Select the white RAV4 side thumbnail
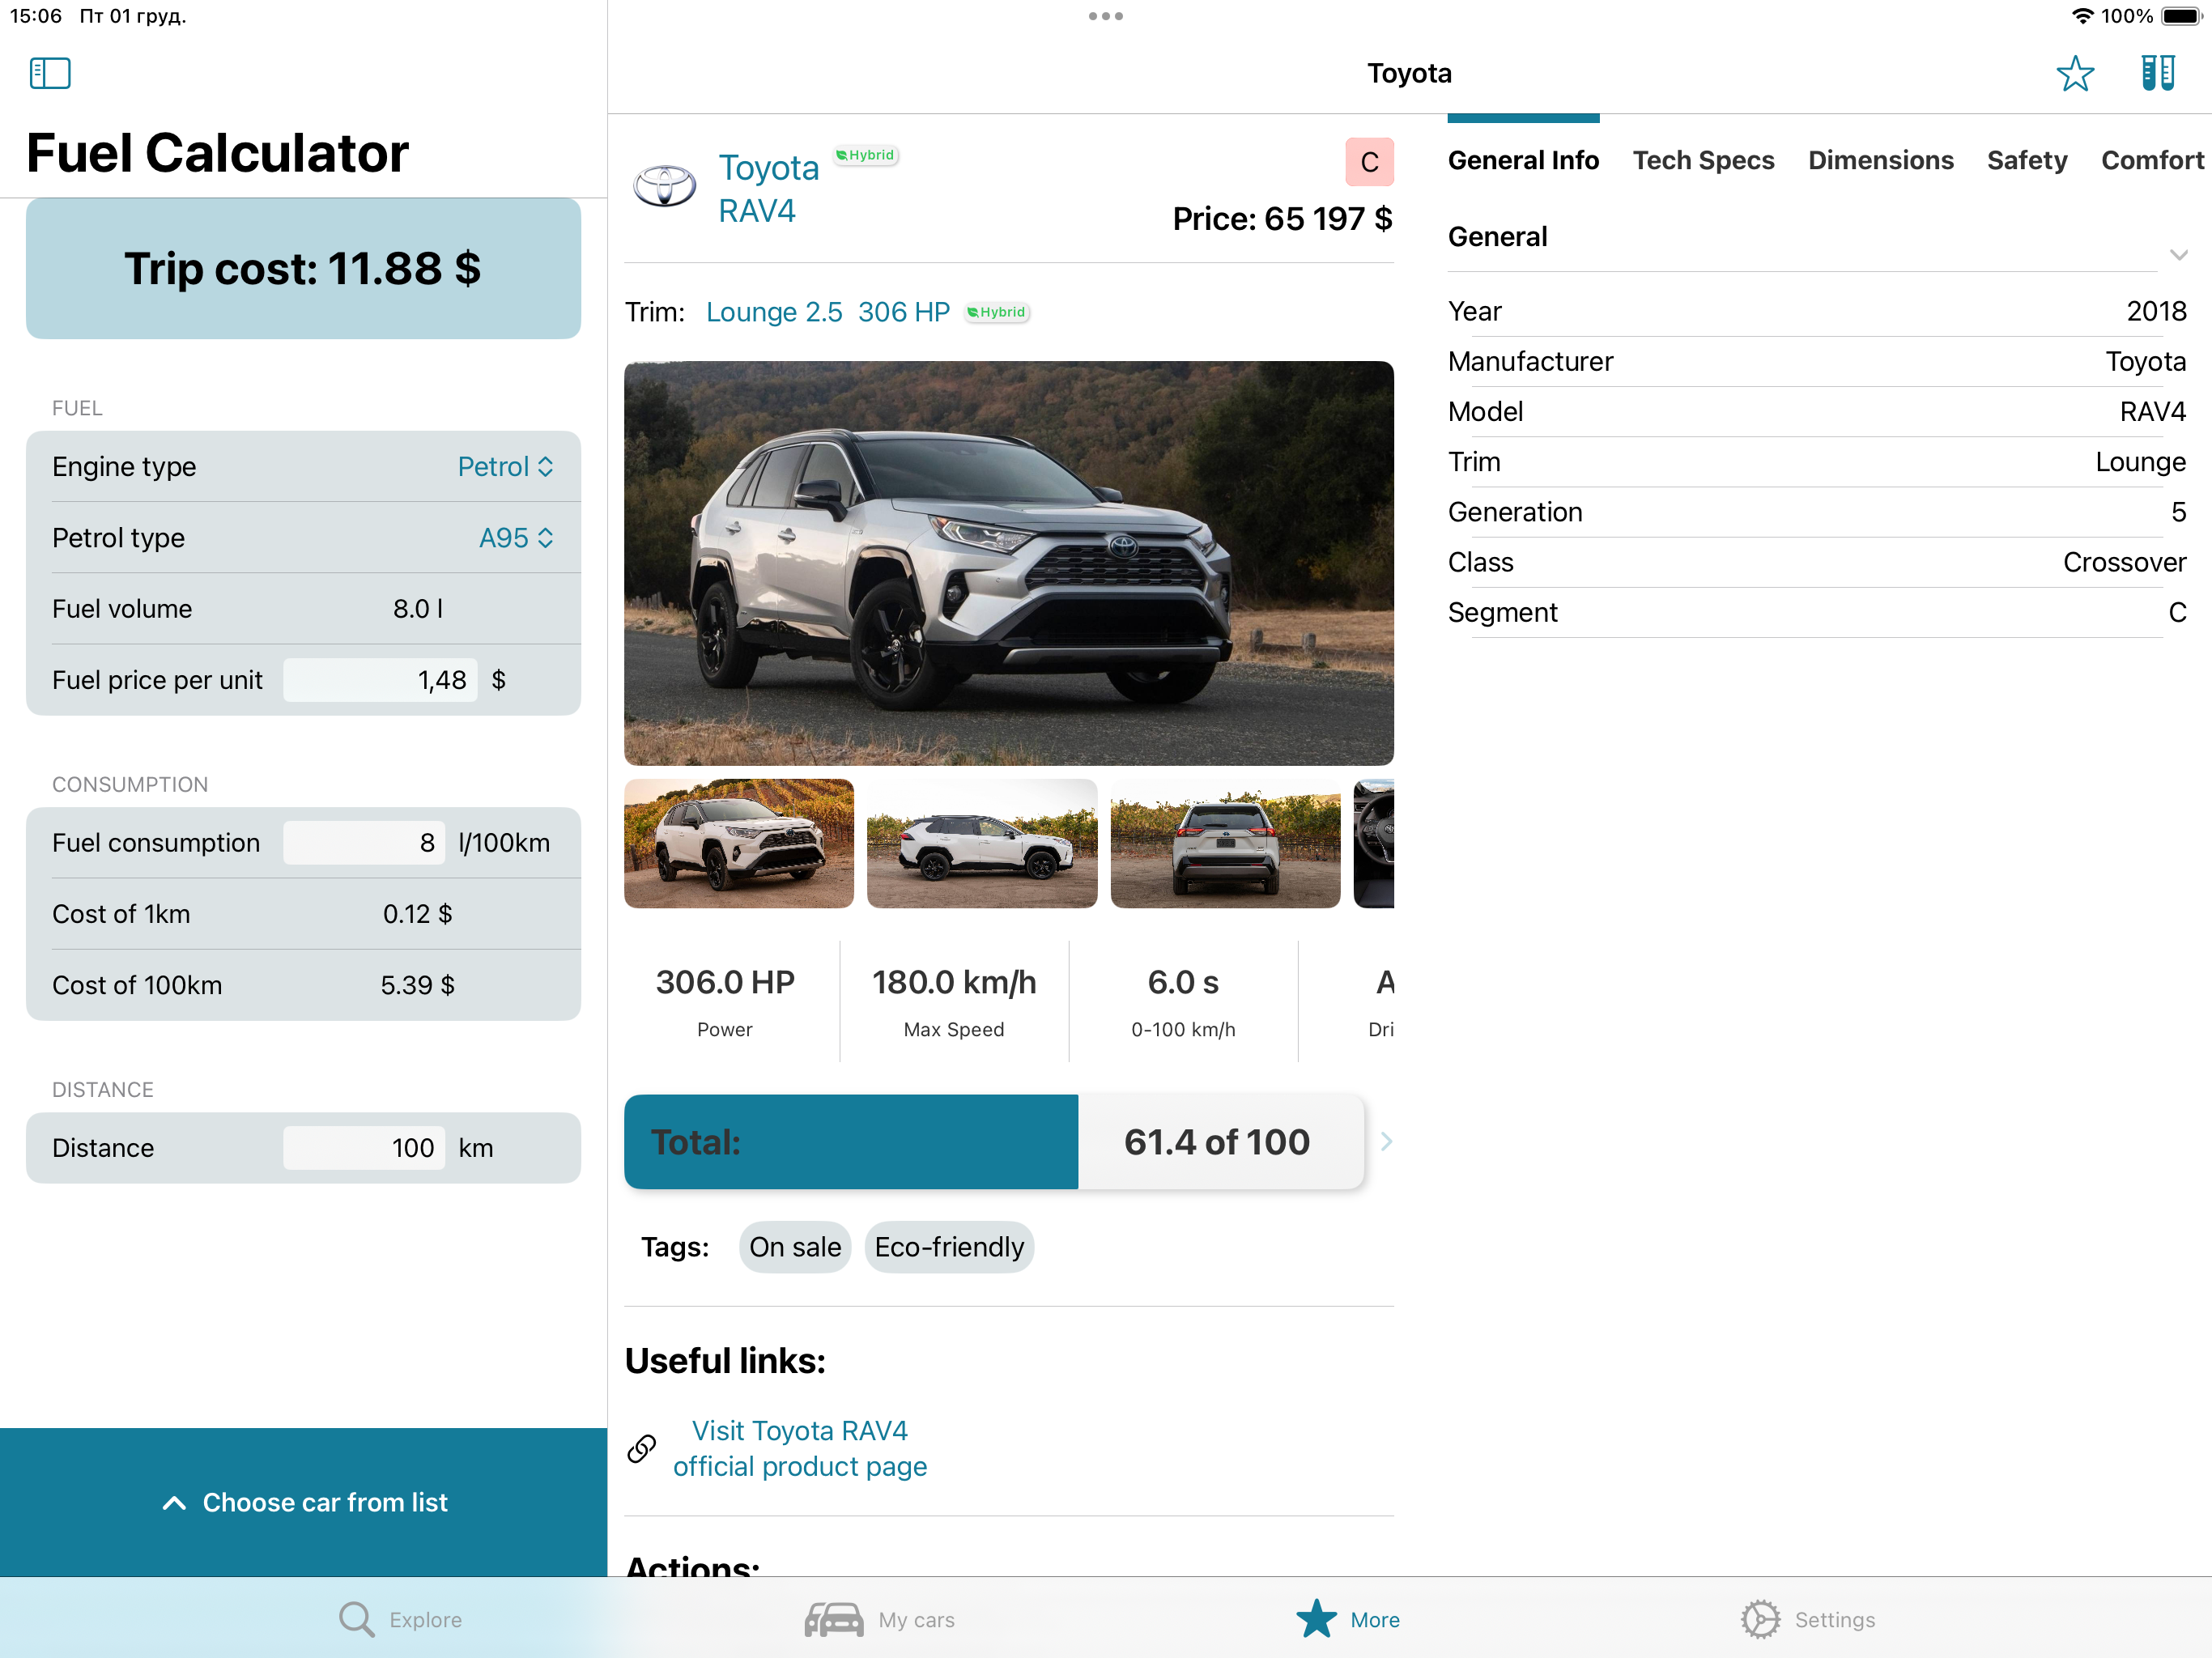2212x1658 pixels. point(982,843)
